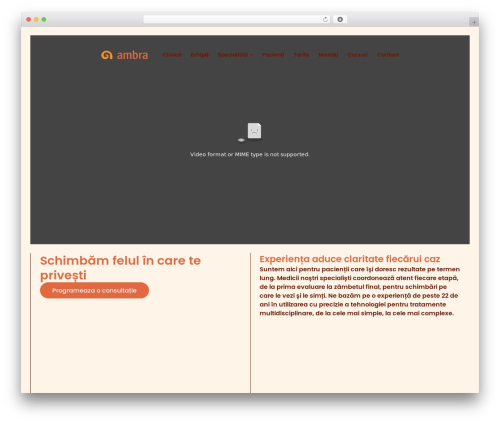500x423 pixels.
Task: Open the downloads icon beside the address bar
Action: coord(340,19)
